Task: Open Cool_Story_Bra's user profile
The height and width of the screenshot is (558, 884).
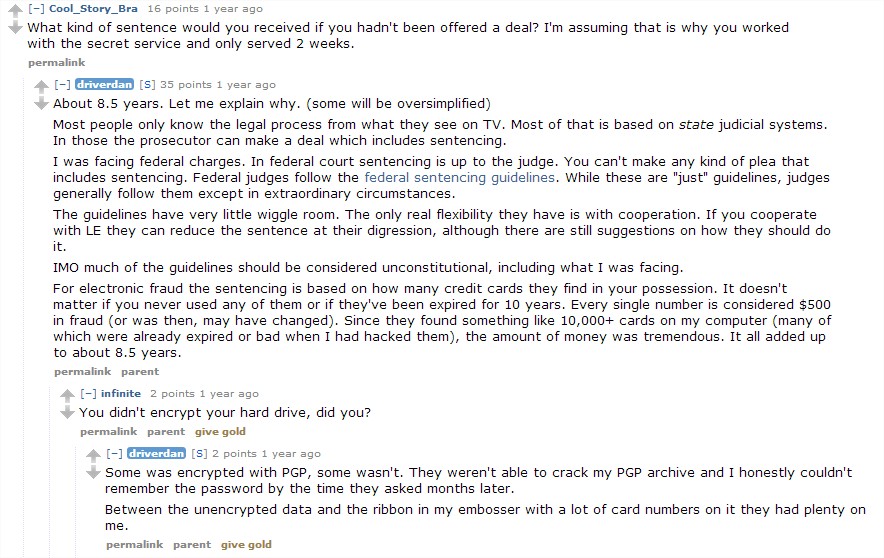Action: (x=93, y=8)
